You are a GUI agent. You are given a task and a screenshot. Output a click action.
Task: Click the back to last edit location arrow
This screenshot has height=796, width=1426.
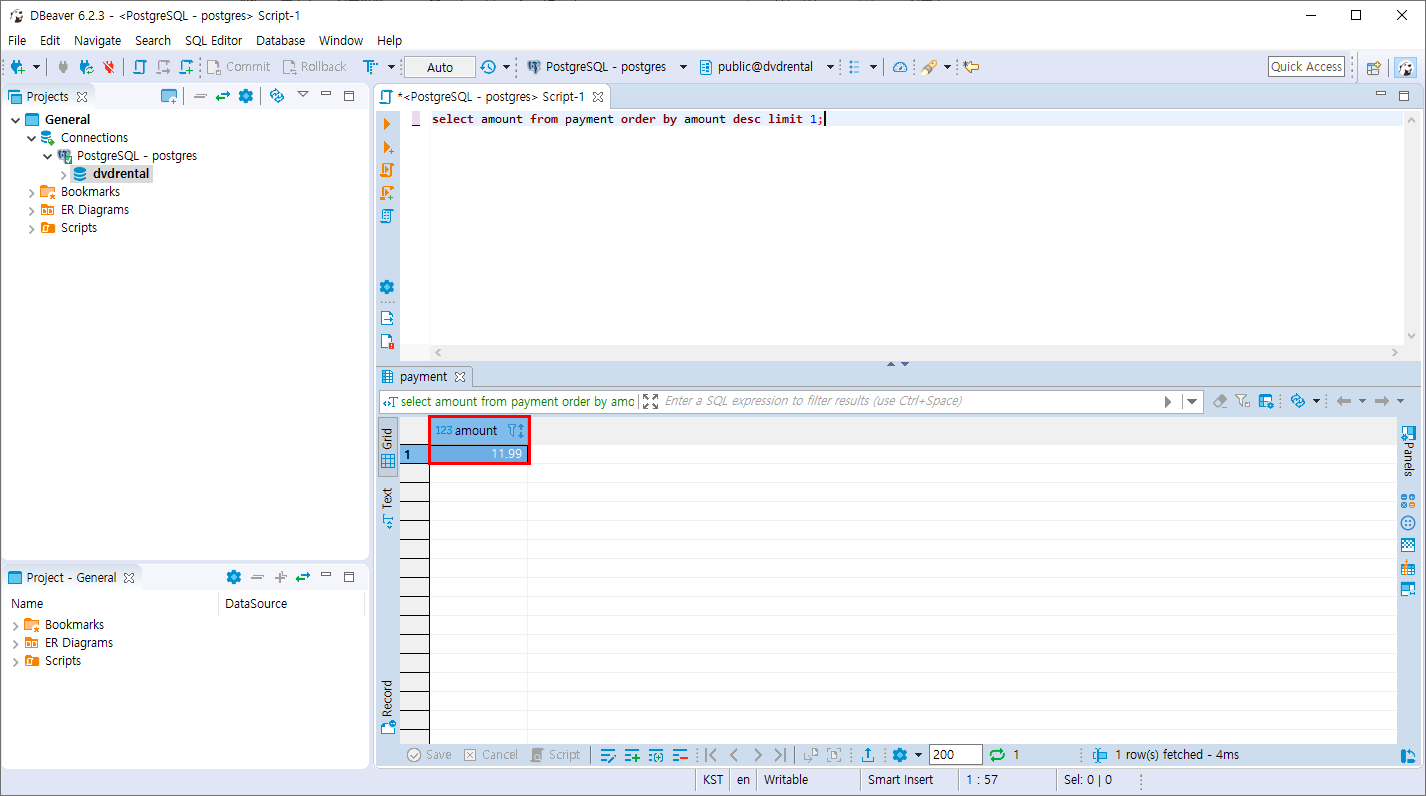click(971, 67)
